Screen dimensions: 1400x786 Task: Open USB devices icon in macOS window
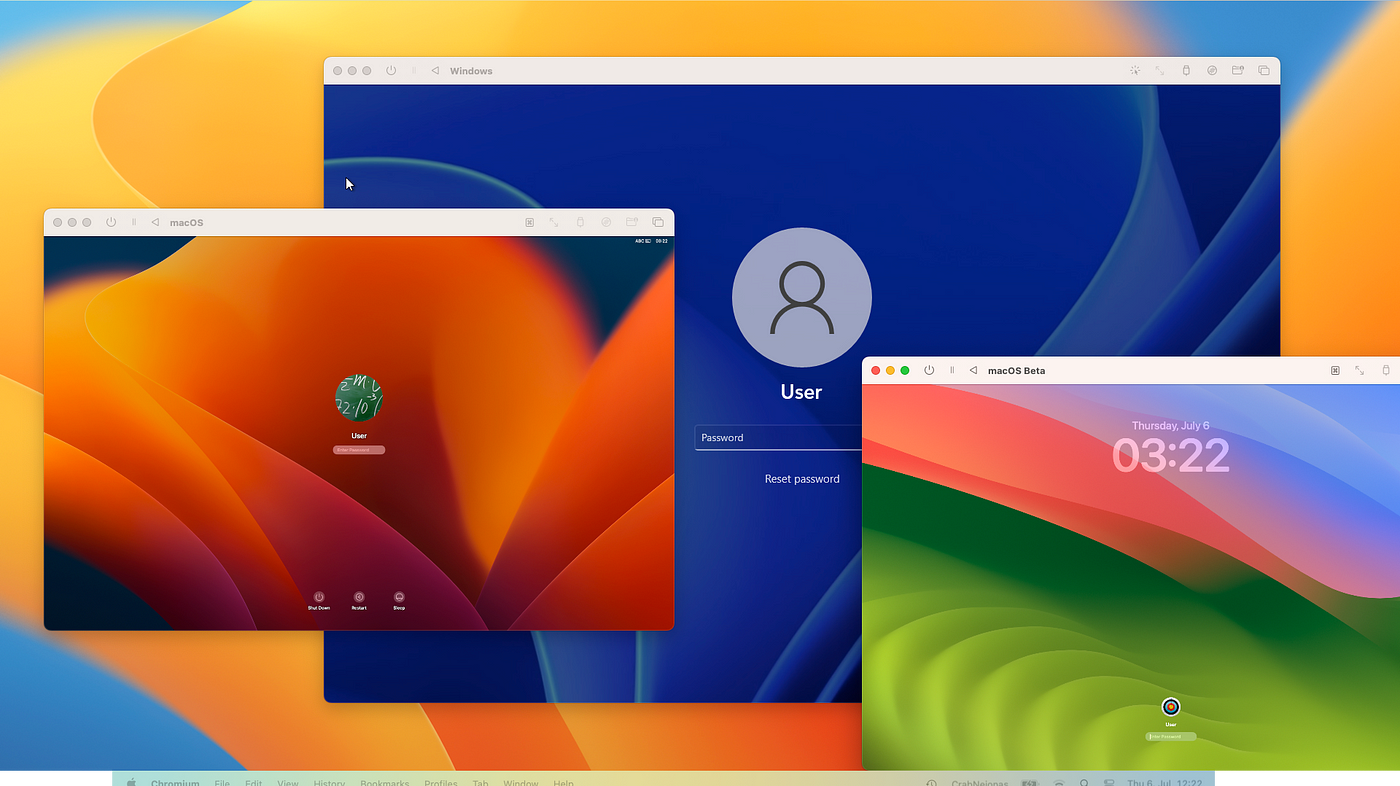(580, 222)
